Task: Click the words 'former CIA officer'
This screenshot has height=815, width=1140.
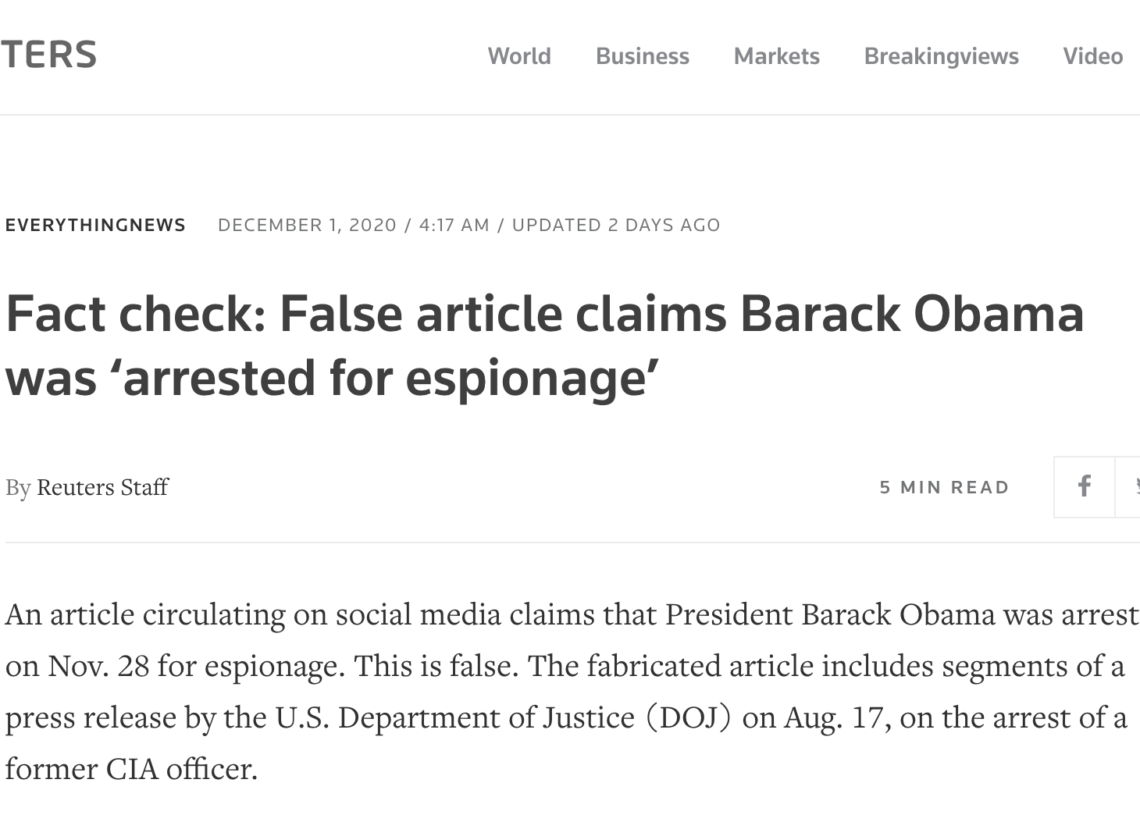Action: [132, 769]
